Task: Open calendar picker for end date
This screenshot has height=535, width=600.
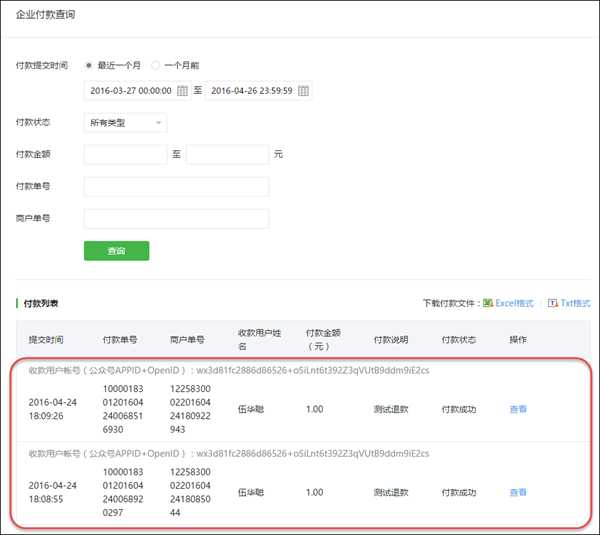Action: coord(303,91)
